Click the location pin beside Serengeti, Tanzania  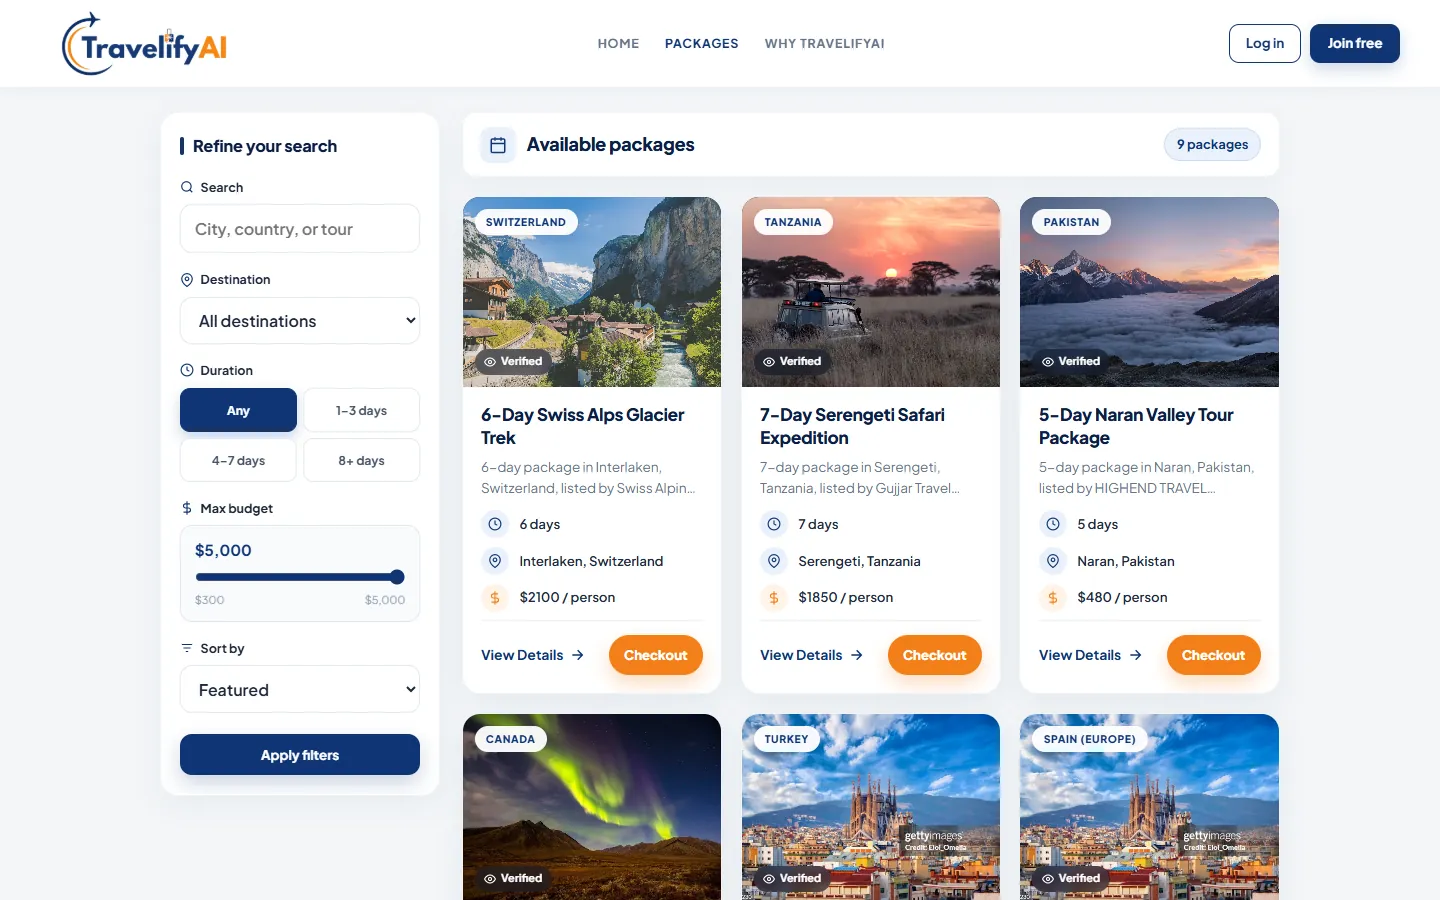(774, 561)
